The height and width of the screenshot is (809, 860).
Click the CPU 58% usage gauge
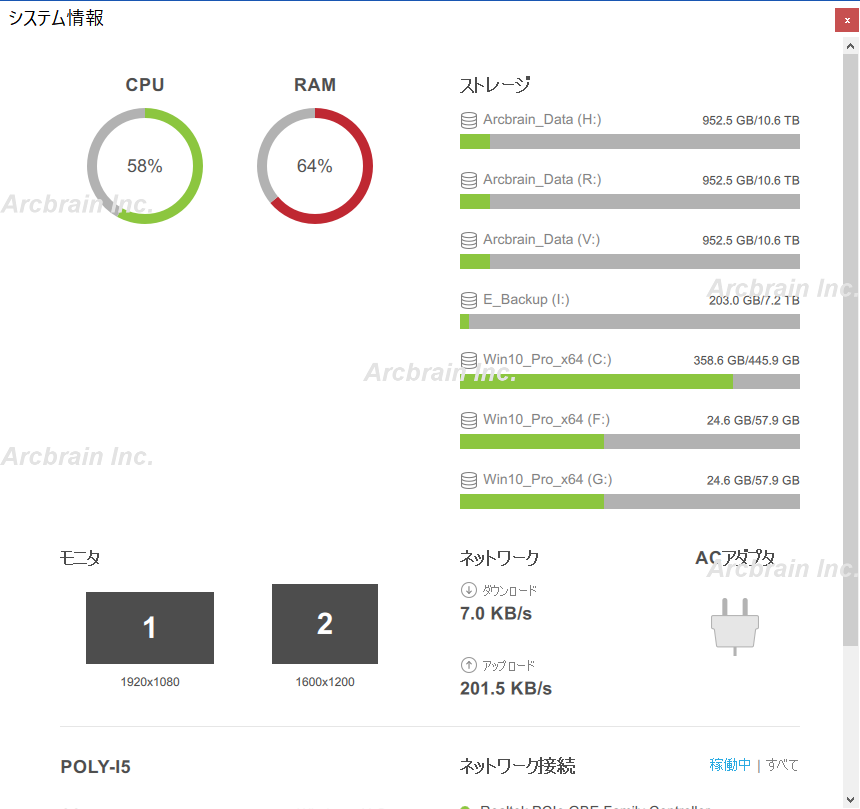pyautogui.click(x=145, y=166)
